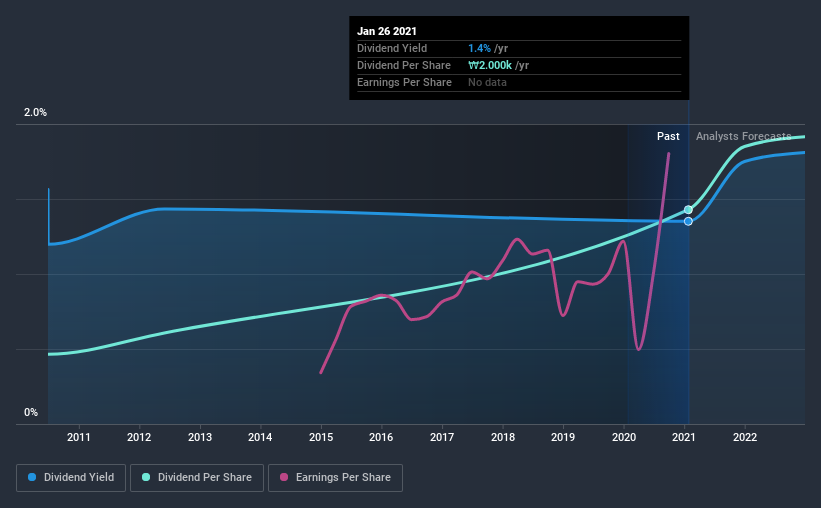This screenshot has width=821, height=508.
Task: Click the 2017 x-axis label
Action: pos(442,437)
